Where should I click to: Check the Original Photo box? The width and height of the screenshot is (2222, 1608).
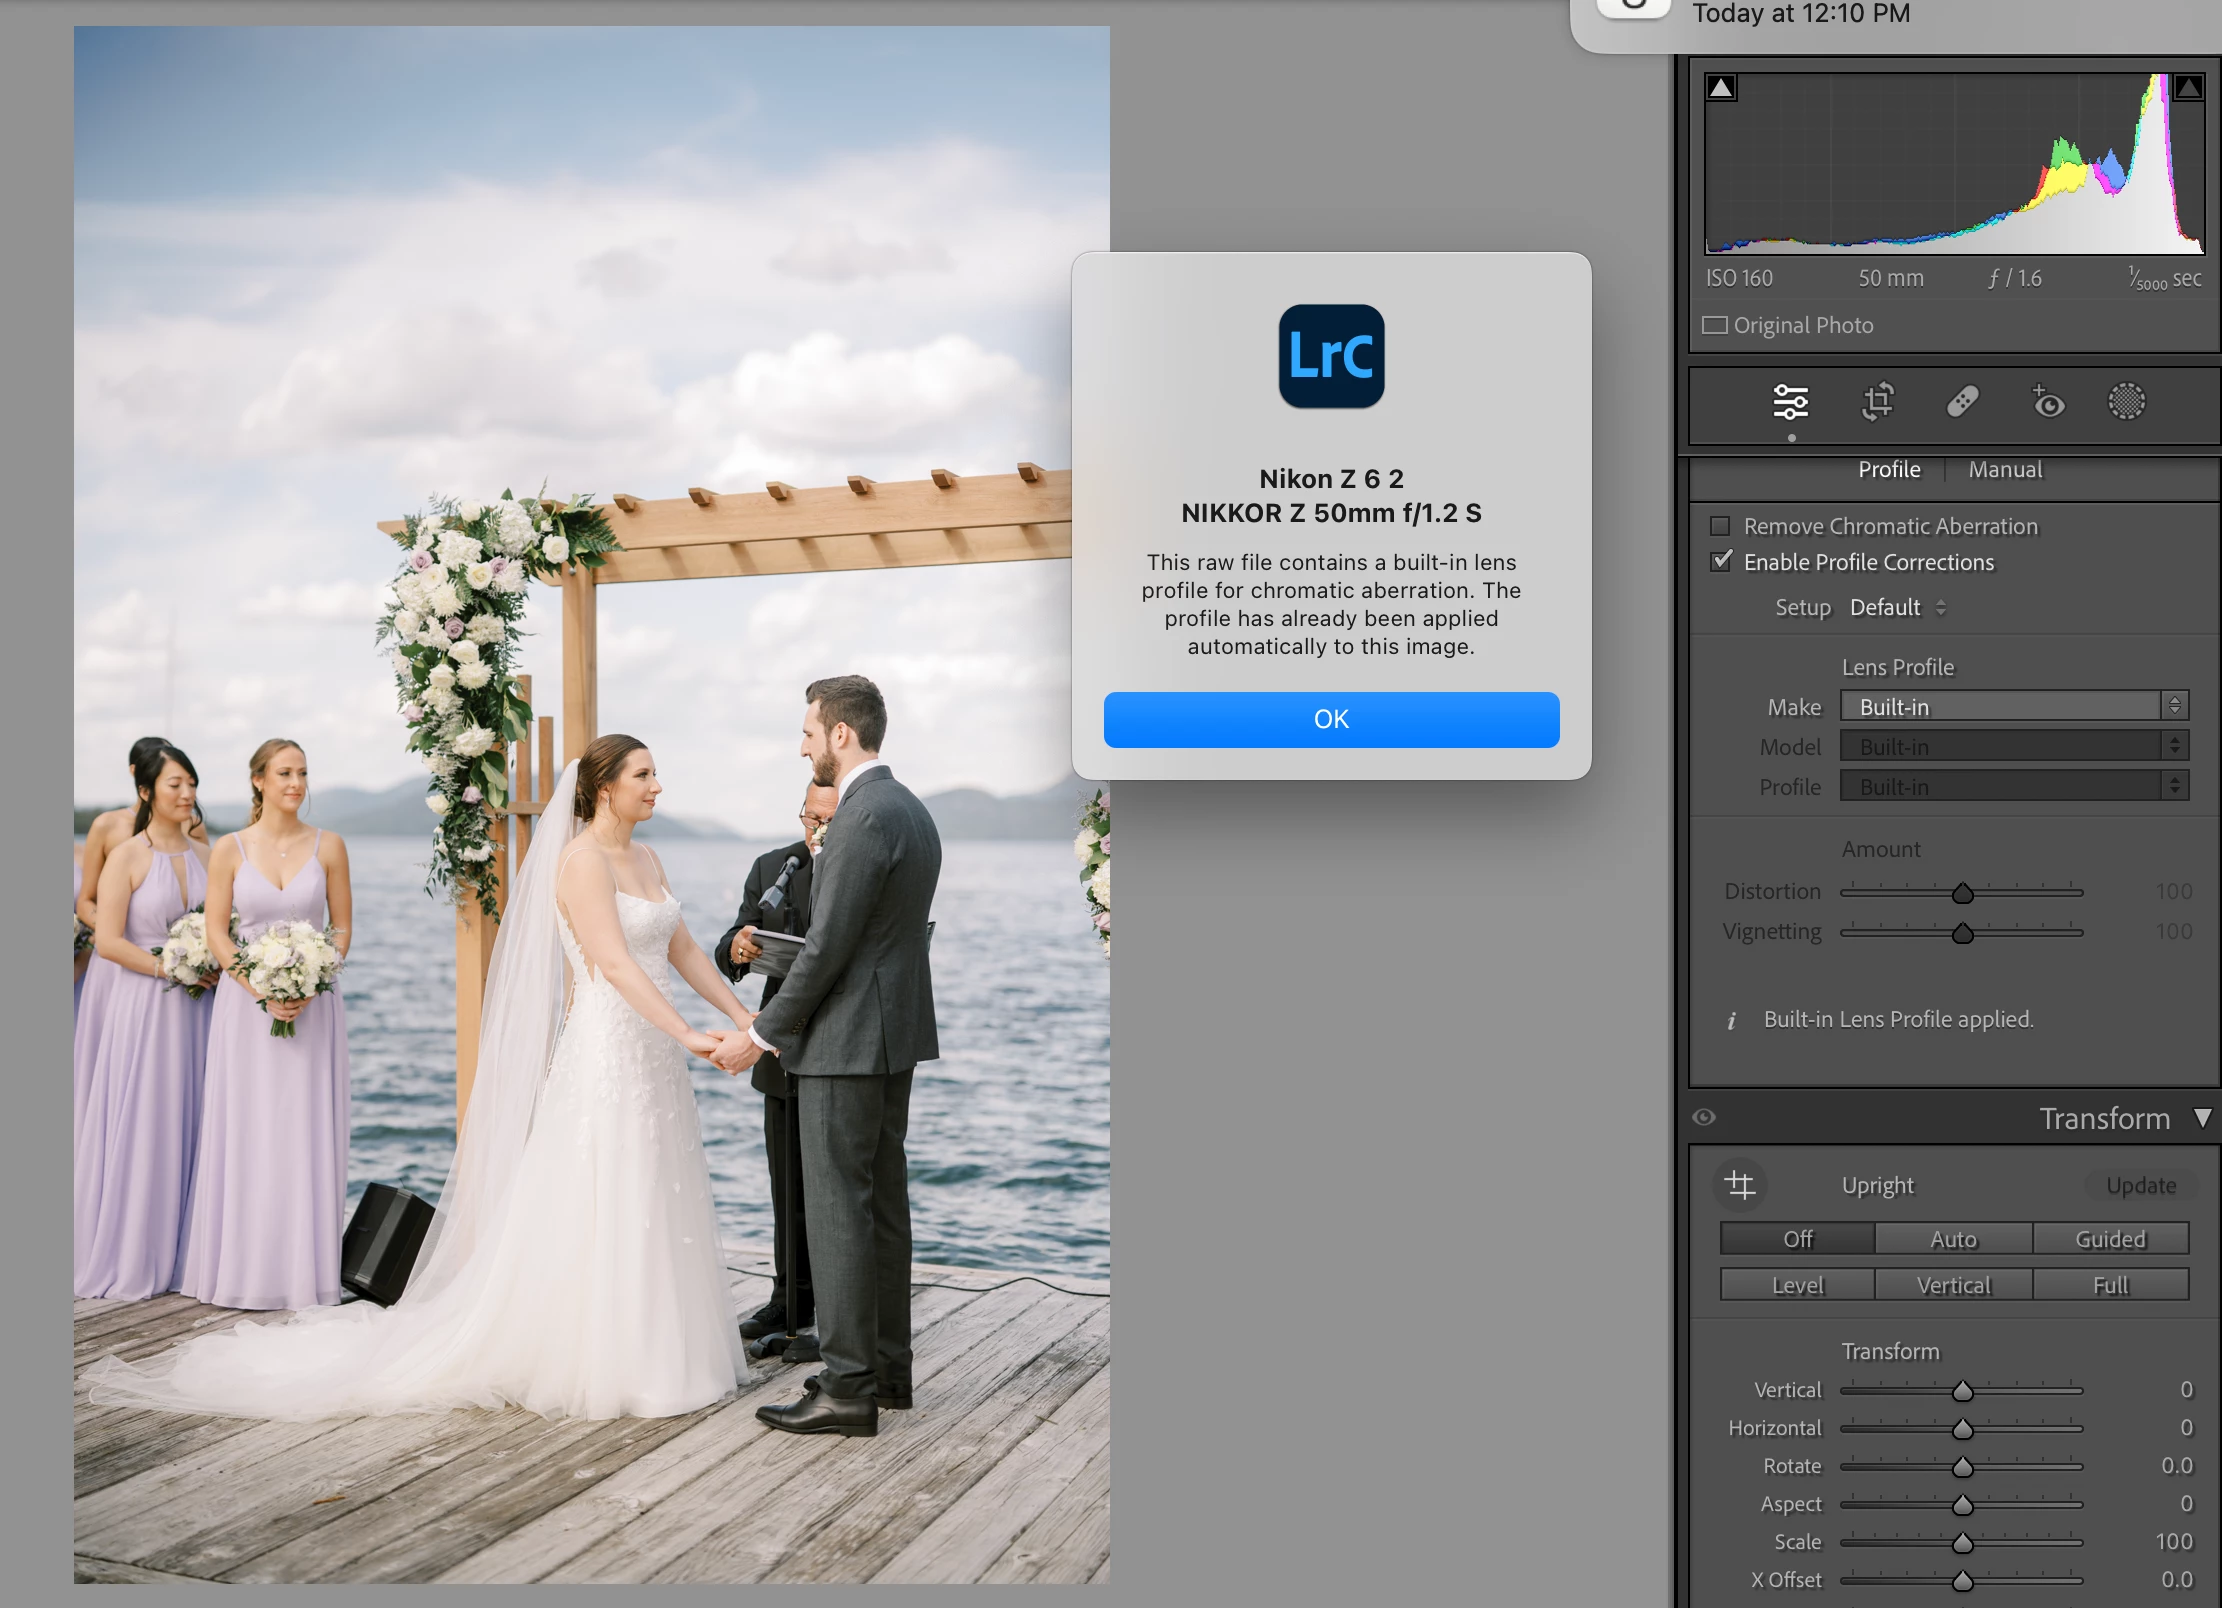coord(1715,325)
